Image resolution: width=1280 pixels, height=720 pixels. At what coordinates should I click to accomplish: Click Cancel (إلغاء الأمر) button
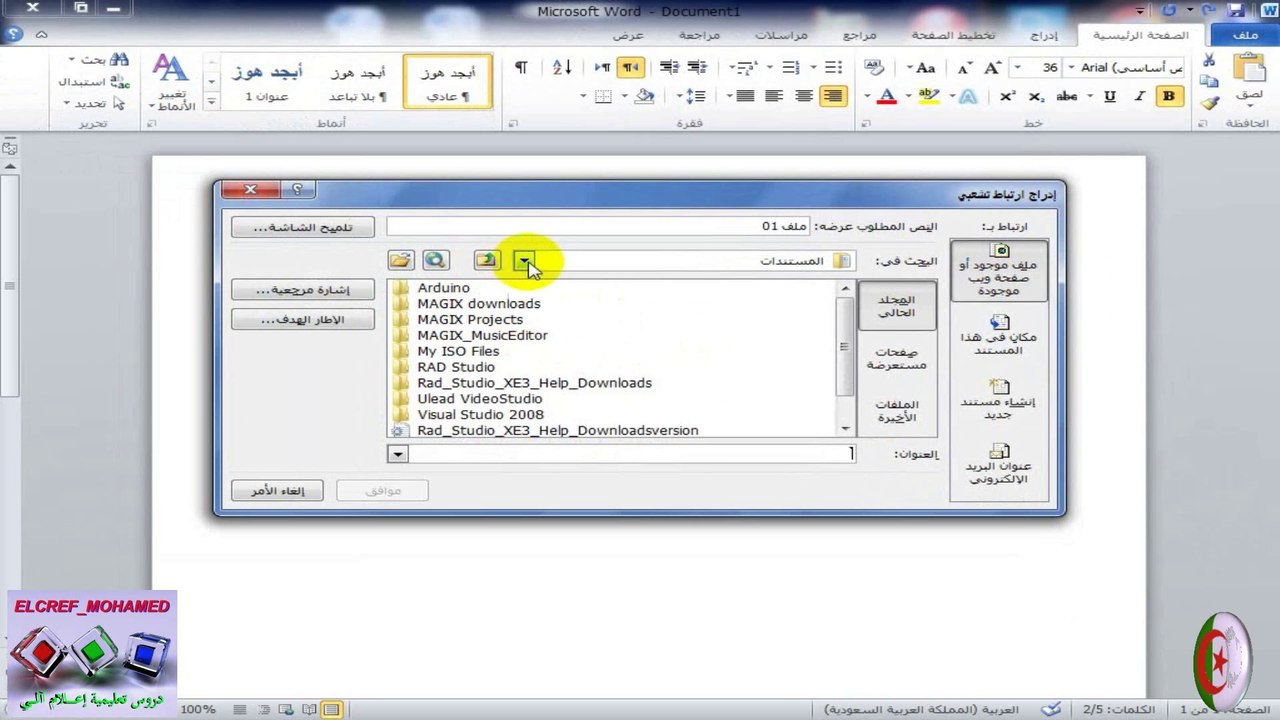(277, 491)
